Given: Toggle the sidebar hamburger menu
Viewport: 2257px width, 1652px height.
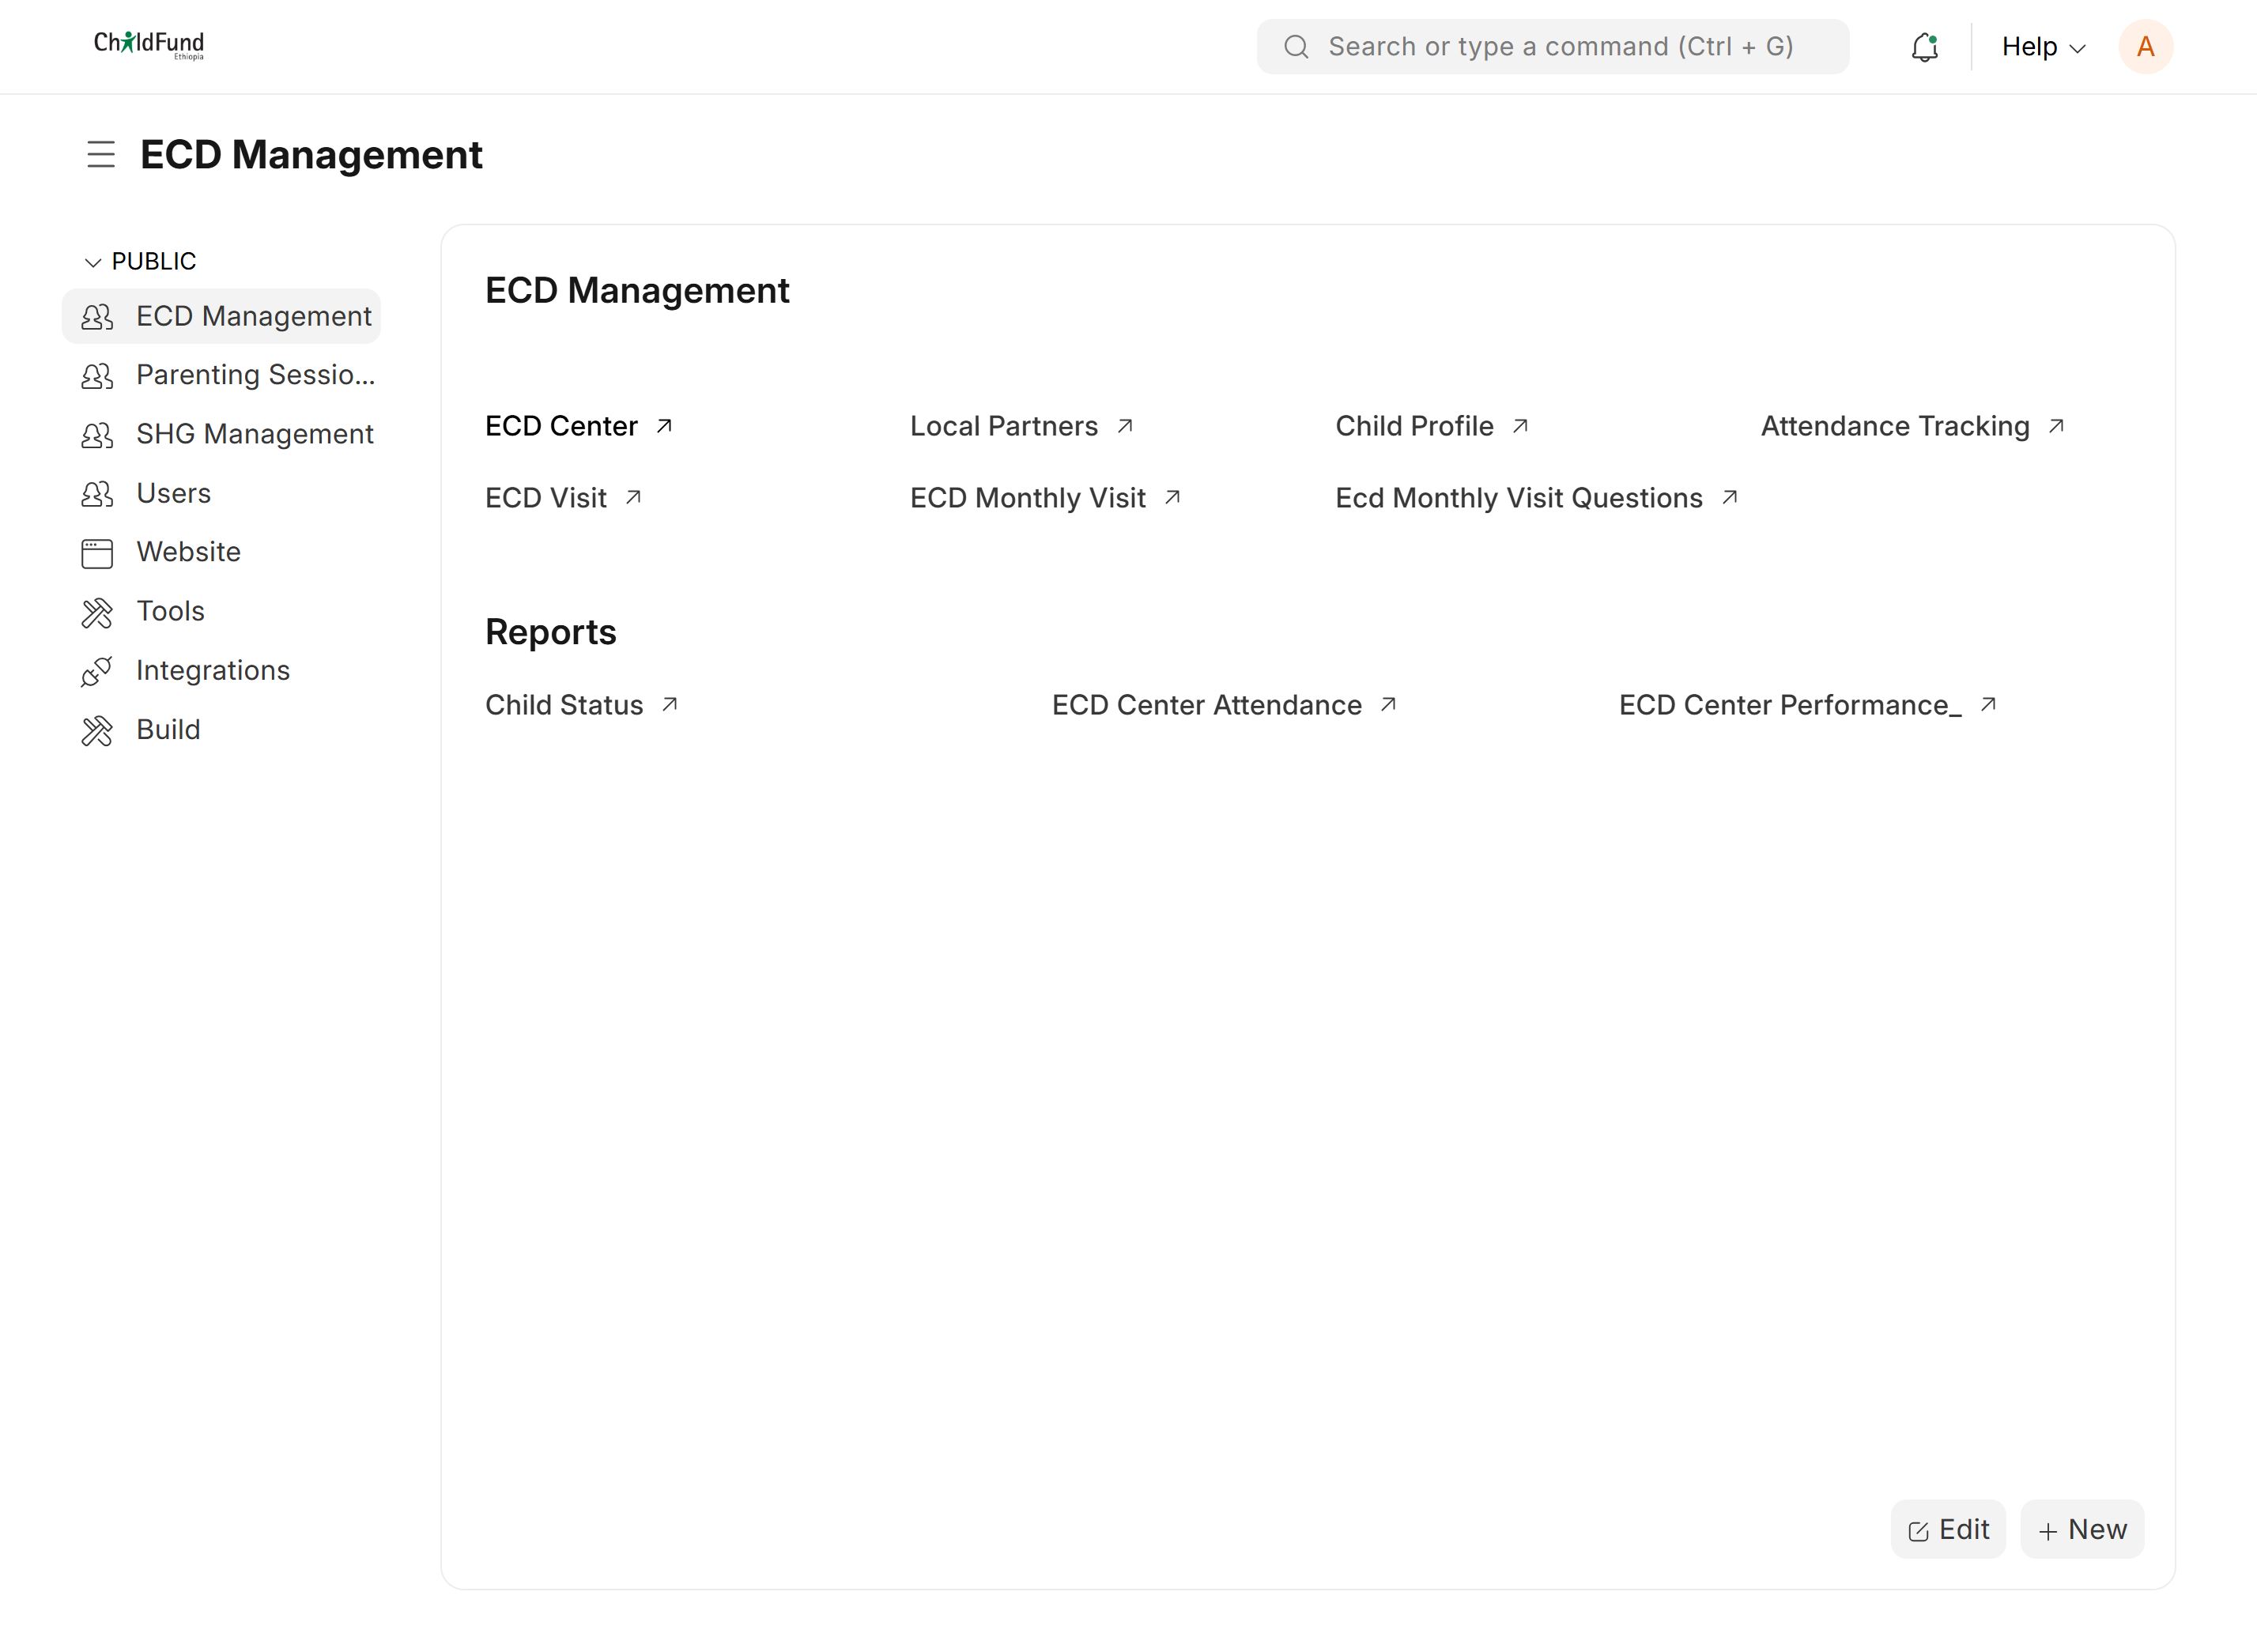Looking at the screenshot, I should coord(101,155).
